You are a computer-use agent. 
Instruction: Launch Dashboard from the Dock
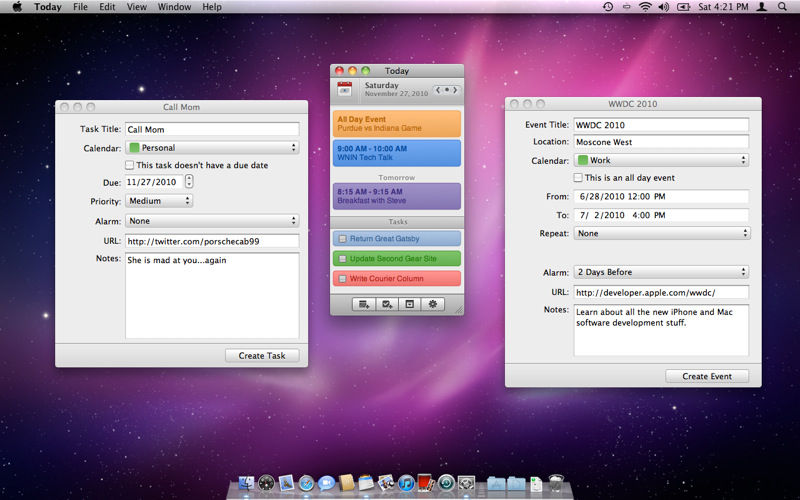(266, 482)
